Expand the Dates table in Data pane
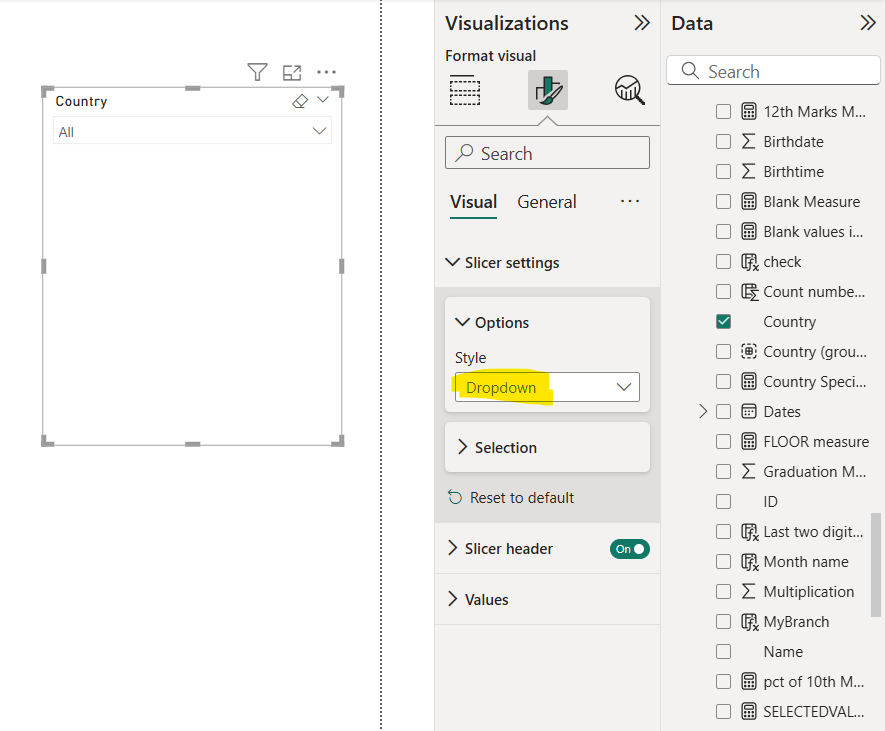 (x=705, y=411)
